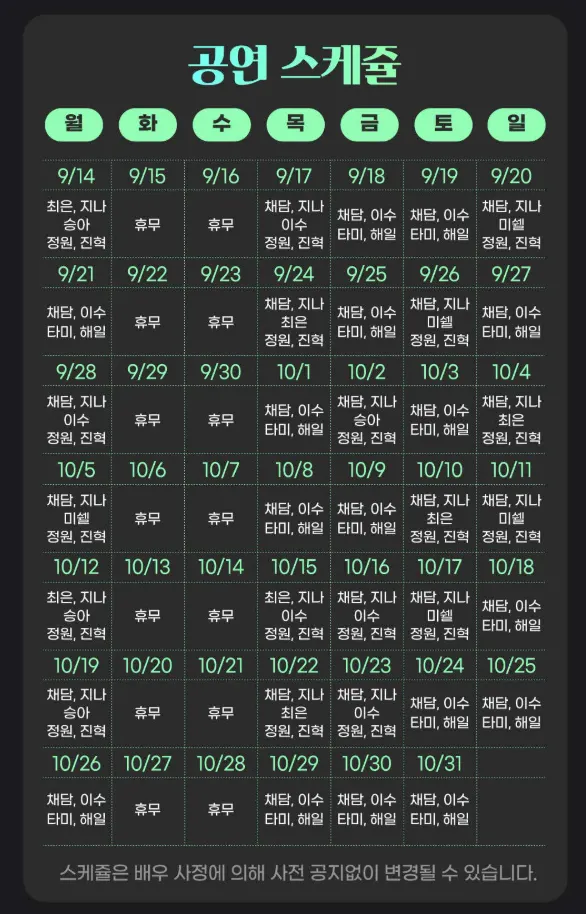Click the 9/27 date label

coord(511,273)
